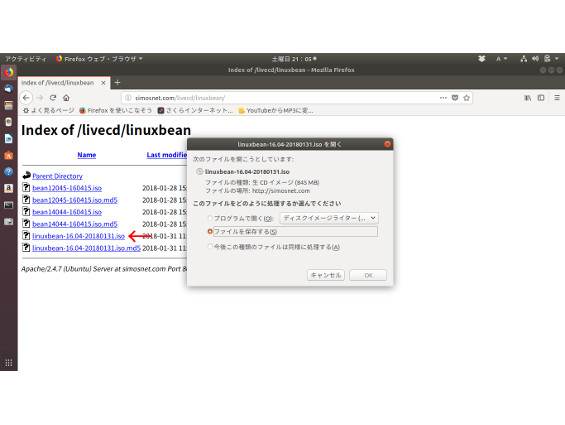Select the open with program radio option
Image resolution: width=565 pixels, height=425 pixels.
coord(210,218)
